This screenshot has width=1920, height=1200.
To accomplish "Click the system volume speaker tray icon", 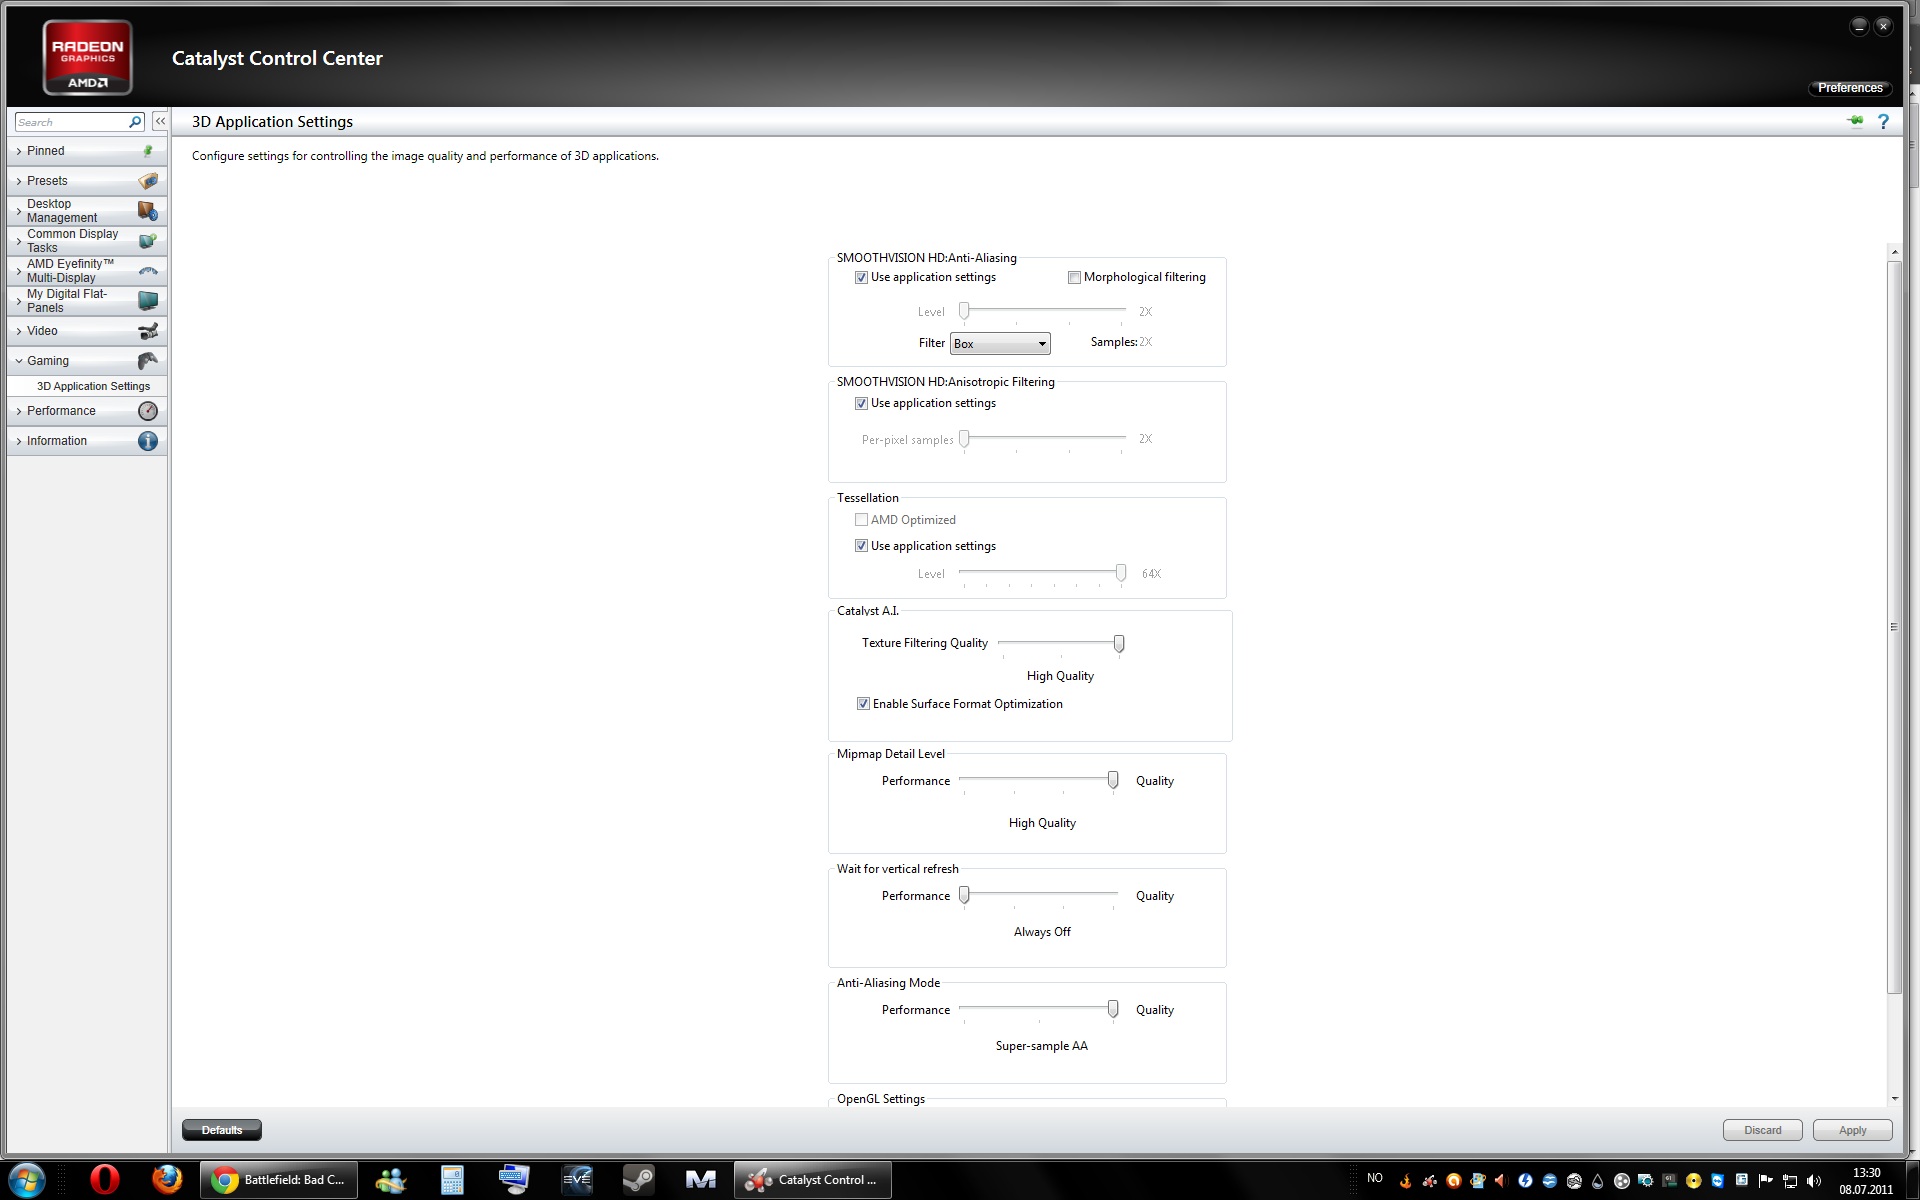I will click(1814, 1181).
